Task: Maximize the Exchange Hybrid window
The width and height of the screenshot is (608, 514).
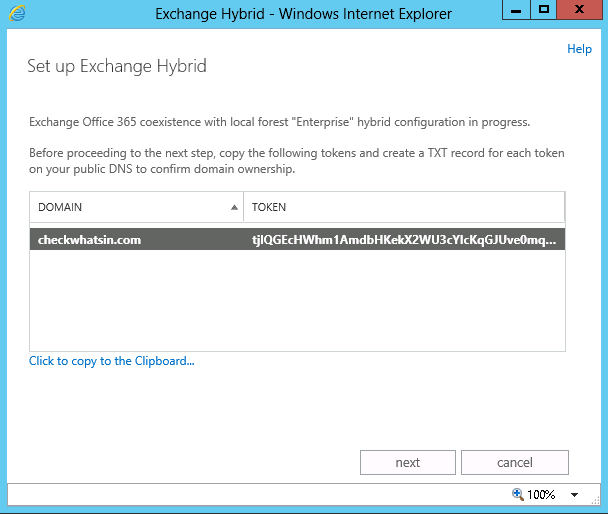Action: point(543,10)
